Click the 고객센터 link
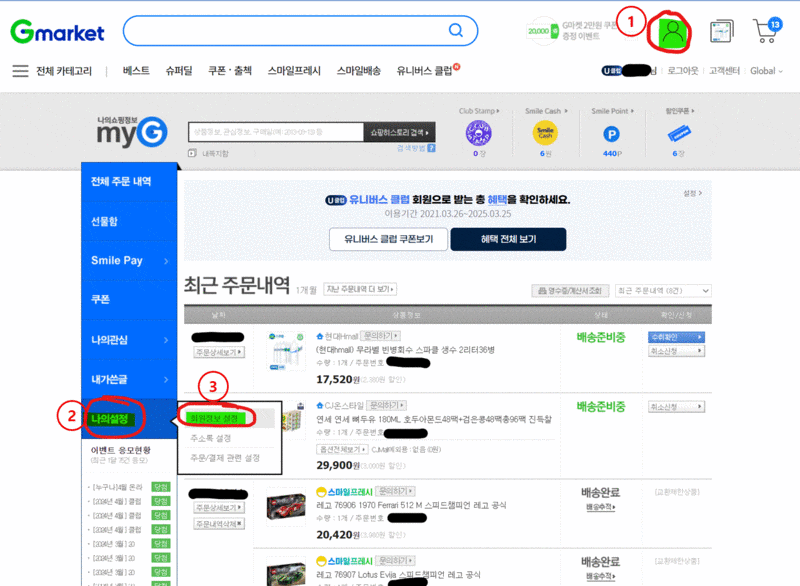 pyautogui.click(x=724, y=71)
